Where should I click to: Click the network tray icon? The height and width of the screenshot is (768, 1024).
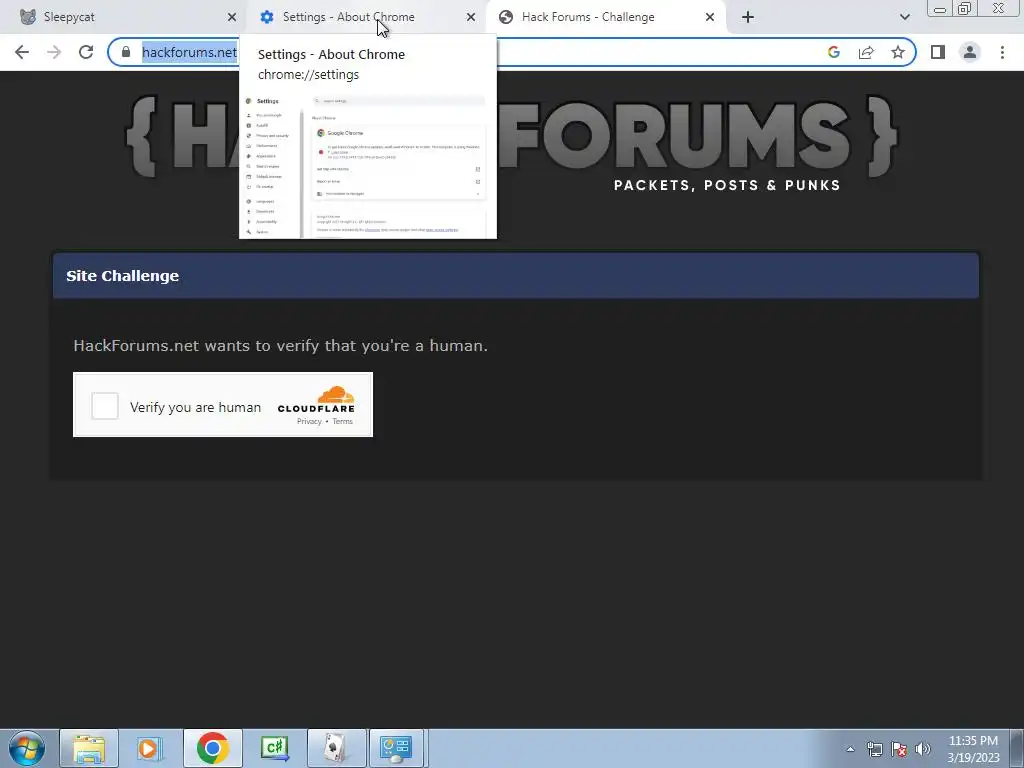click(874, 749)
